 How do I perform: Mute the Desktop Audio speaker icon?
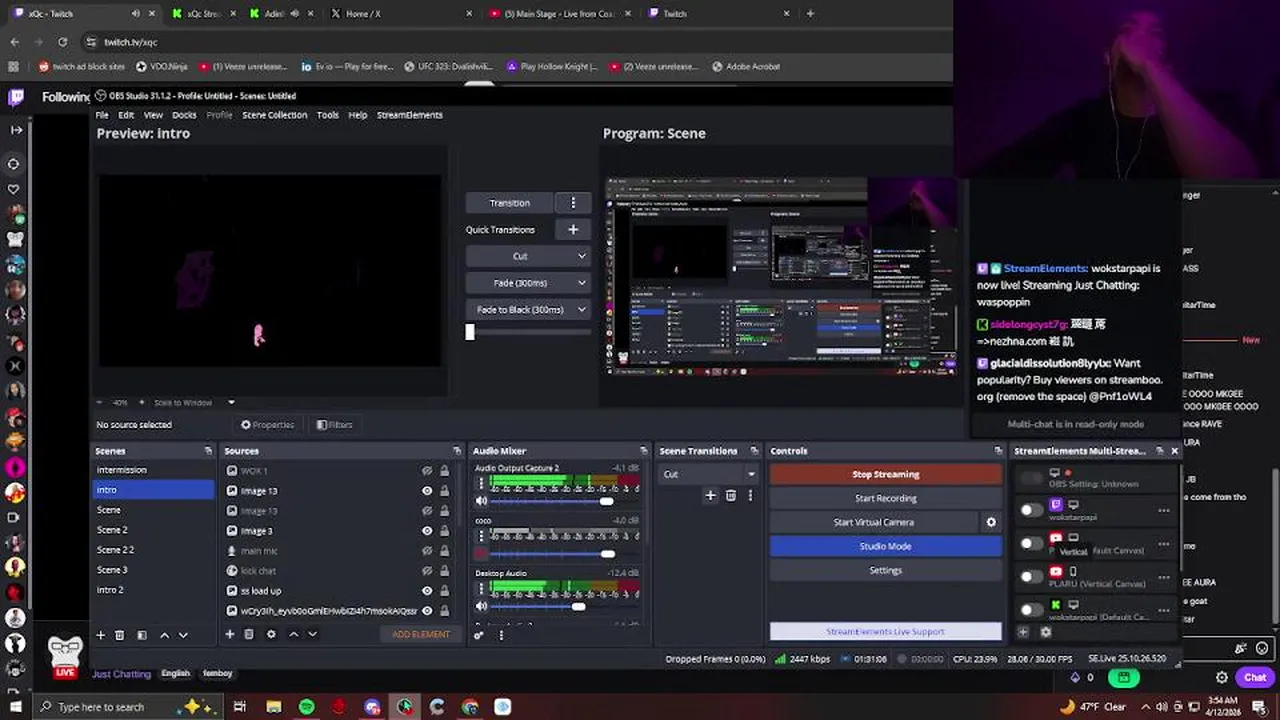click(x=481, y=606)
